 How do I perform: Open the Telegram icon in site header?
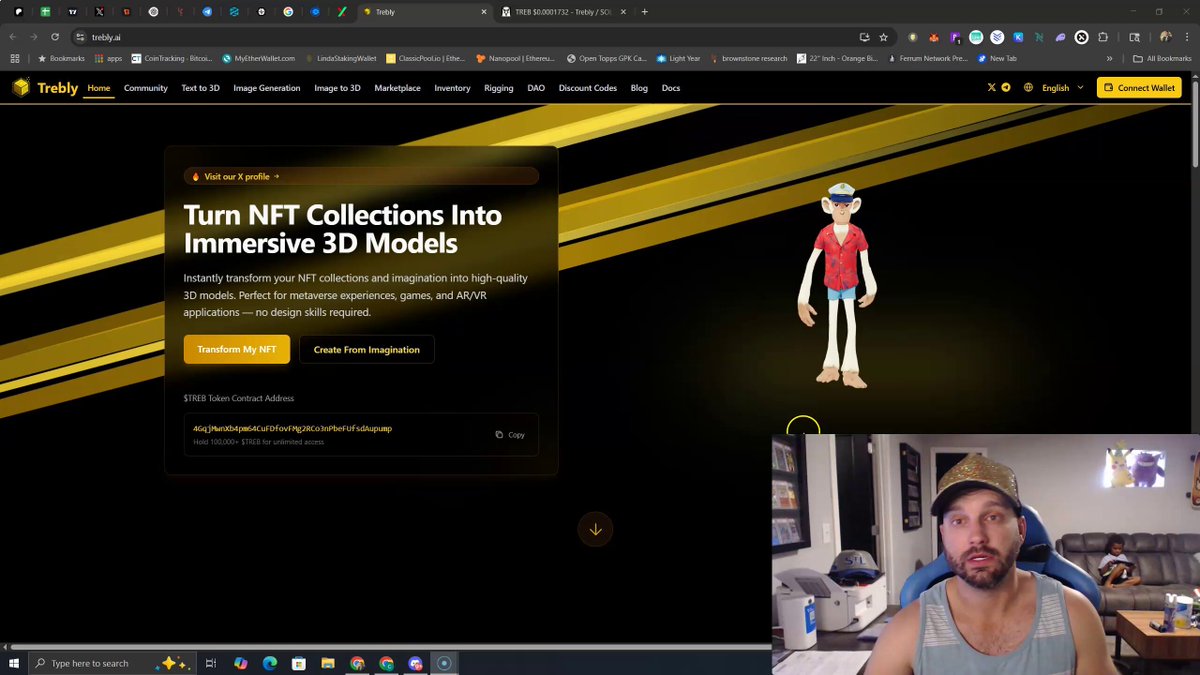coord(1006,88)
